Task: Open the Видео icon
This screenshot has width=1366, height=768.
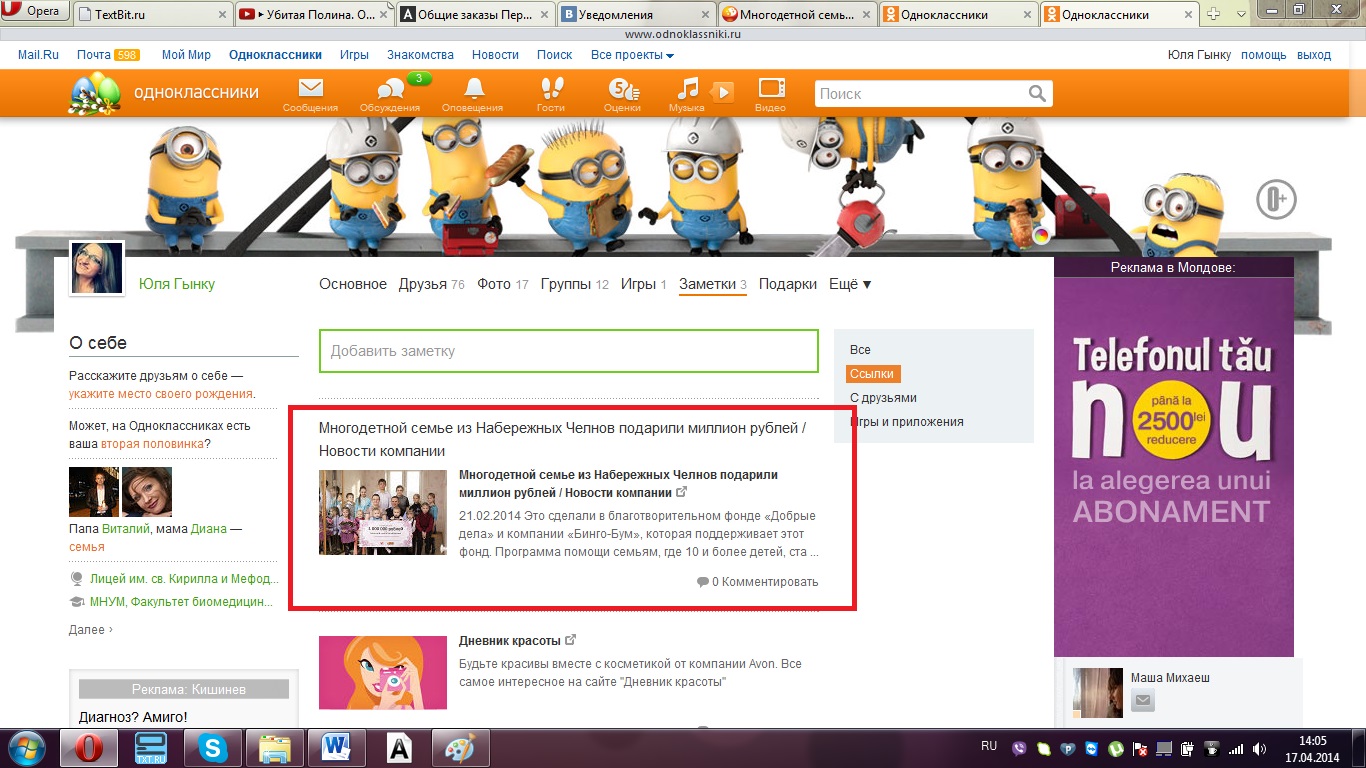Action: click(771, 88)
